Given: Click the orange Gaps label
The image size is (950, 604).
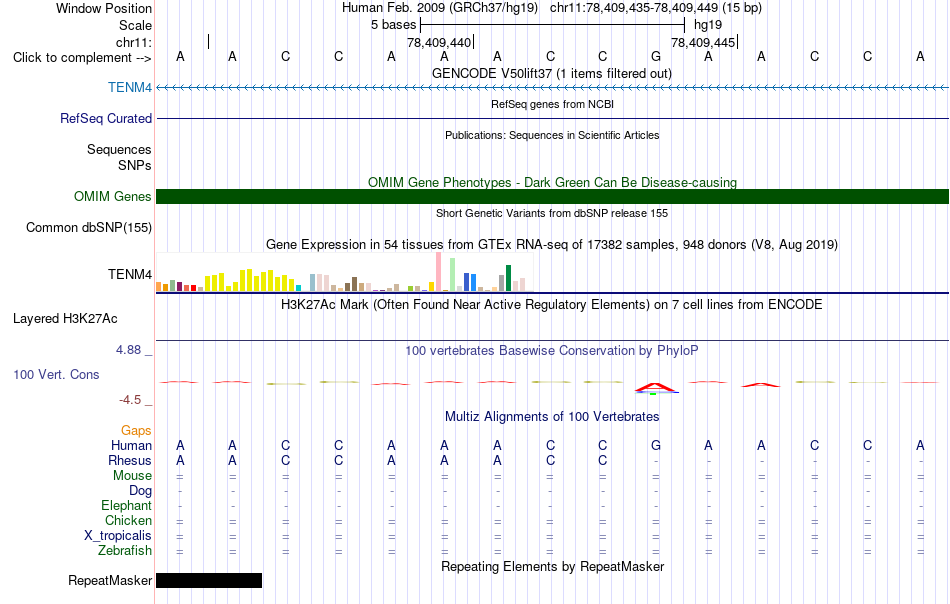Looking at the screenshot, I should click(136, 430).
